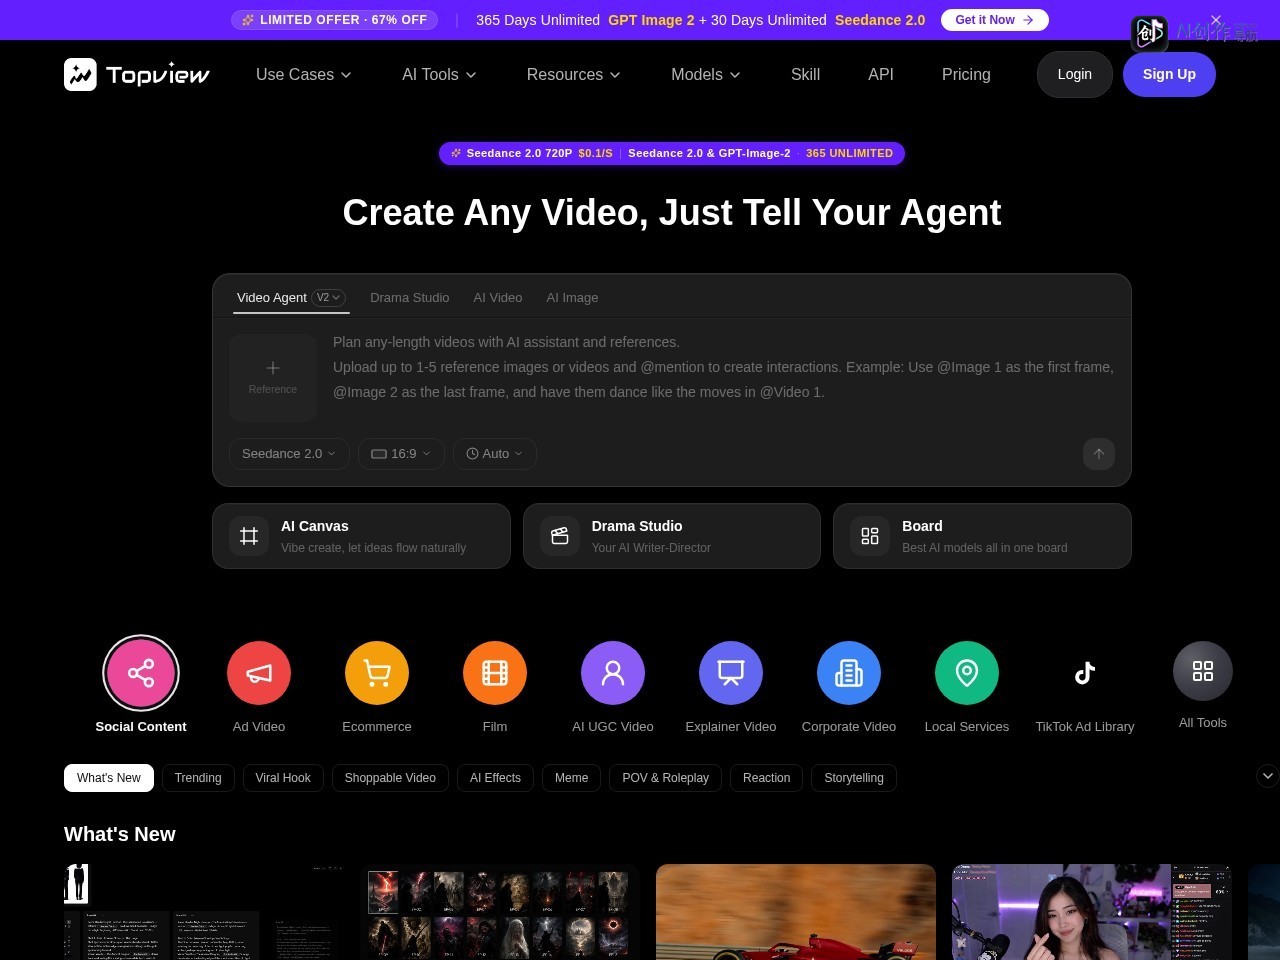Image resolution: width=1280 pixels, height=960 pixels.
Task: Close the limited offer banner
Action: pos(1216,20)
